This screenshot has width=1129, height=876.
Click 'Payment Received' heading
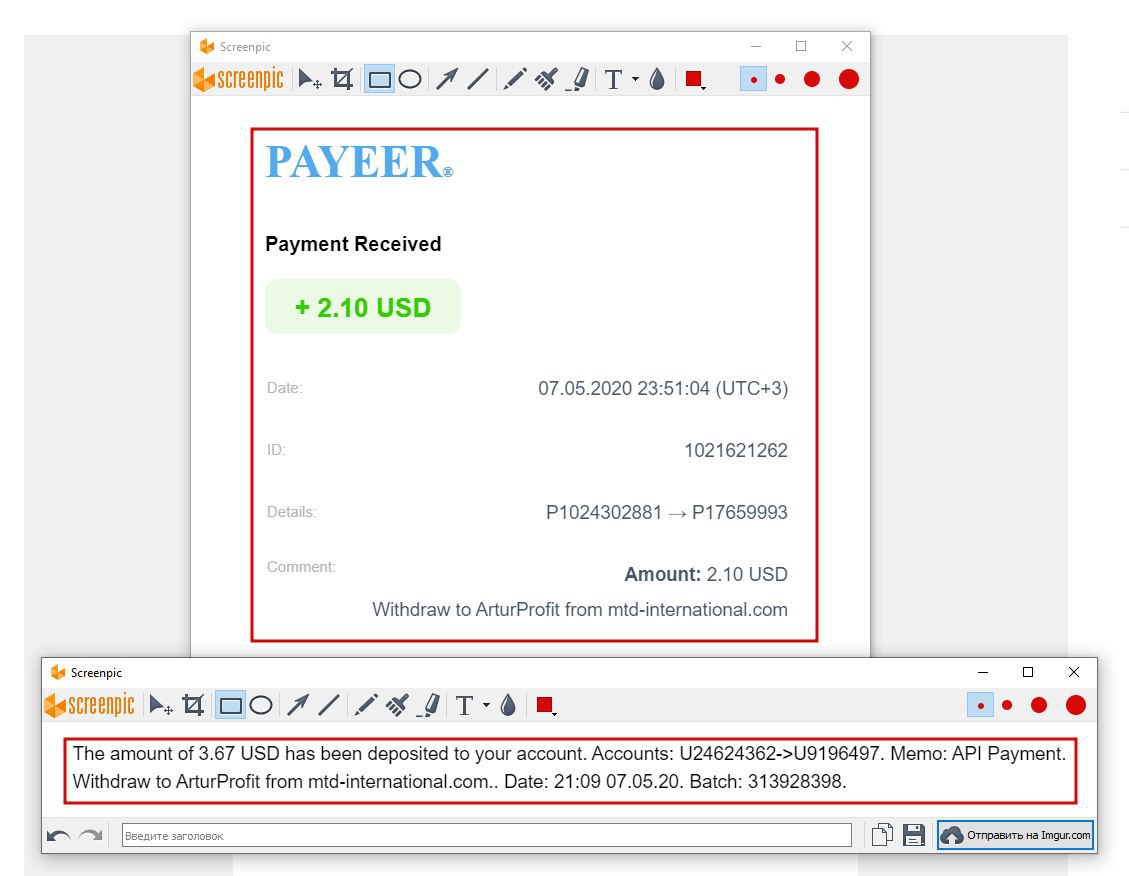[x=353, y=244]
